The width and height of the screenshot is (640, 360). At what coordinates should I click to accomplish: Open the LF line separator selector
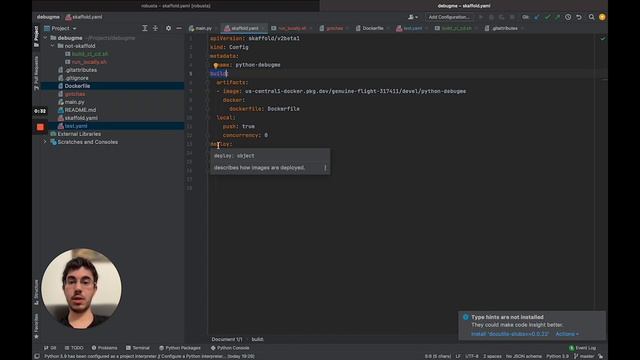(x=458, y=356)
